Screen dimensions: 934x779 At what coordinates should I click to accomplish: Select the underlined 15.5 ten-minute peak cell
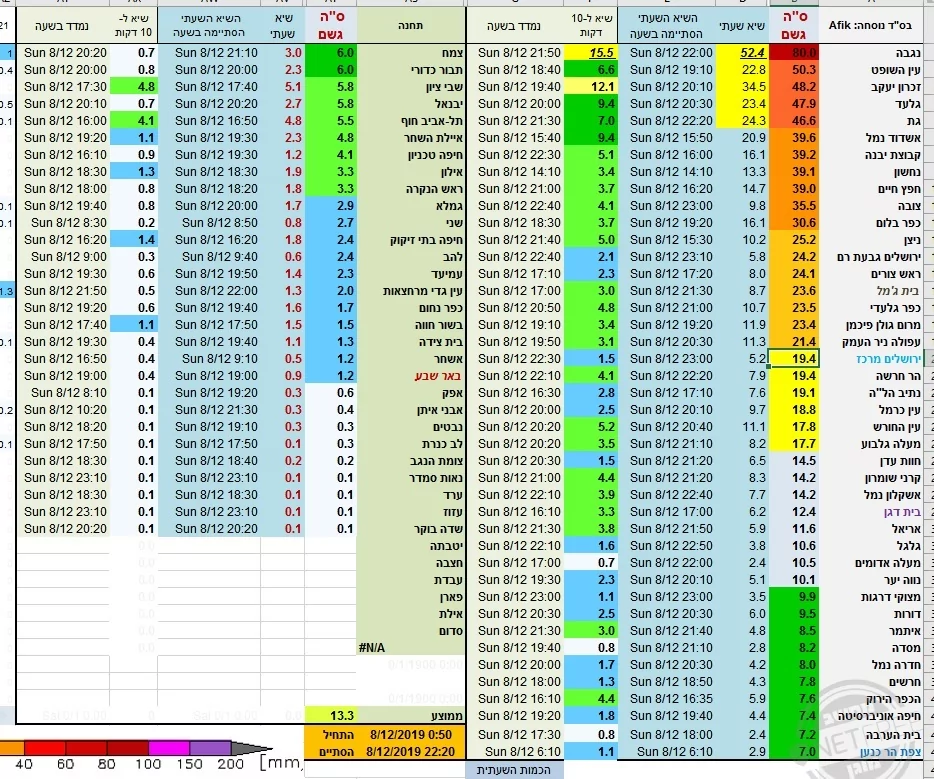click(x=594, y=52)
